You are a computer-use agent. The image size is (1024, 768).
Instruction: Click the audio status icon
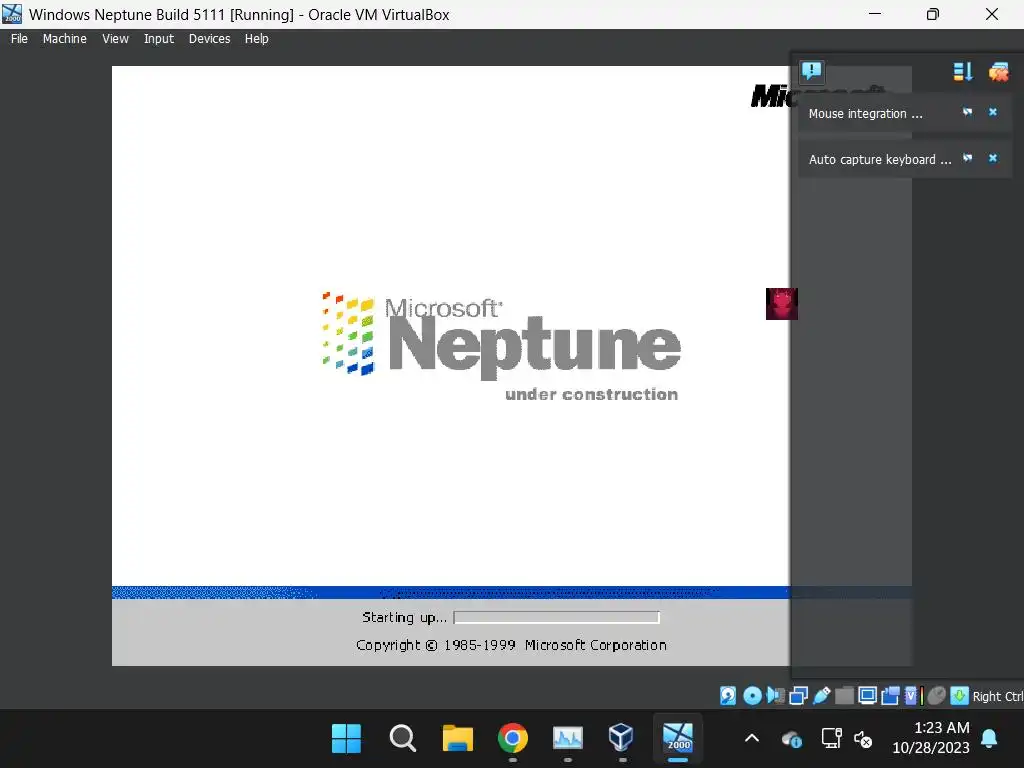pos(775,696)
